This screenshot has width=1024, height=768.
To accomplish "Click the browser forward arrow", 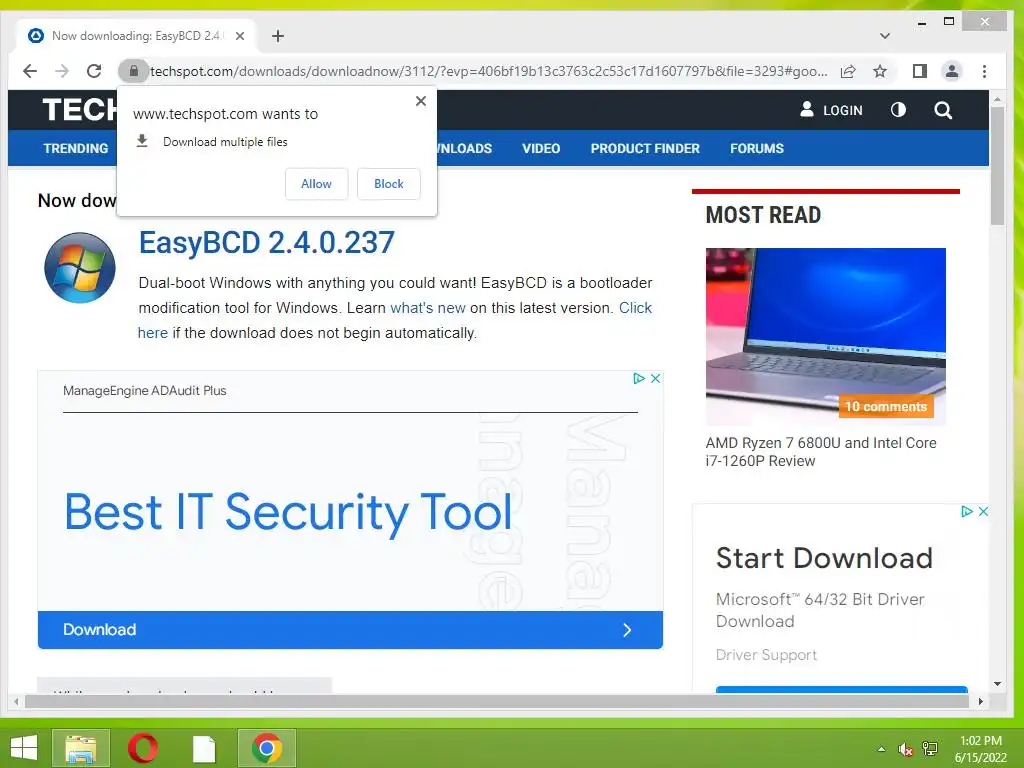I will [x=62, y=71].
